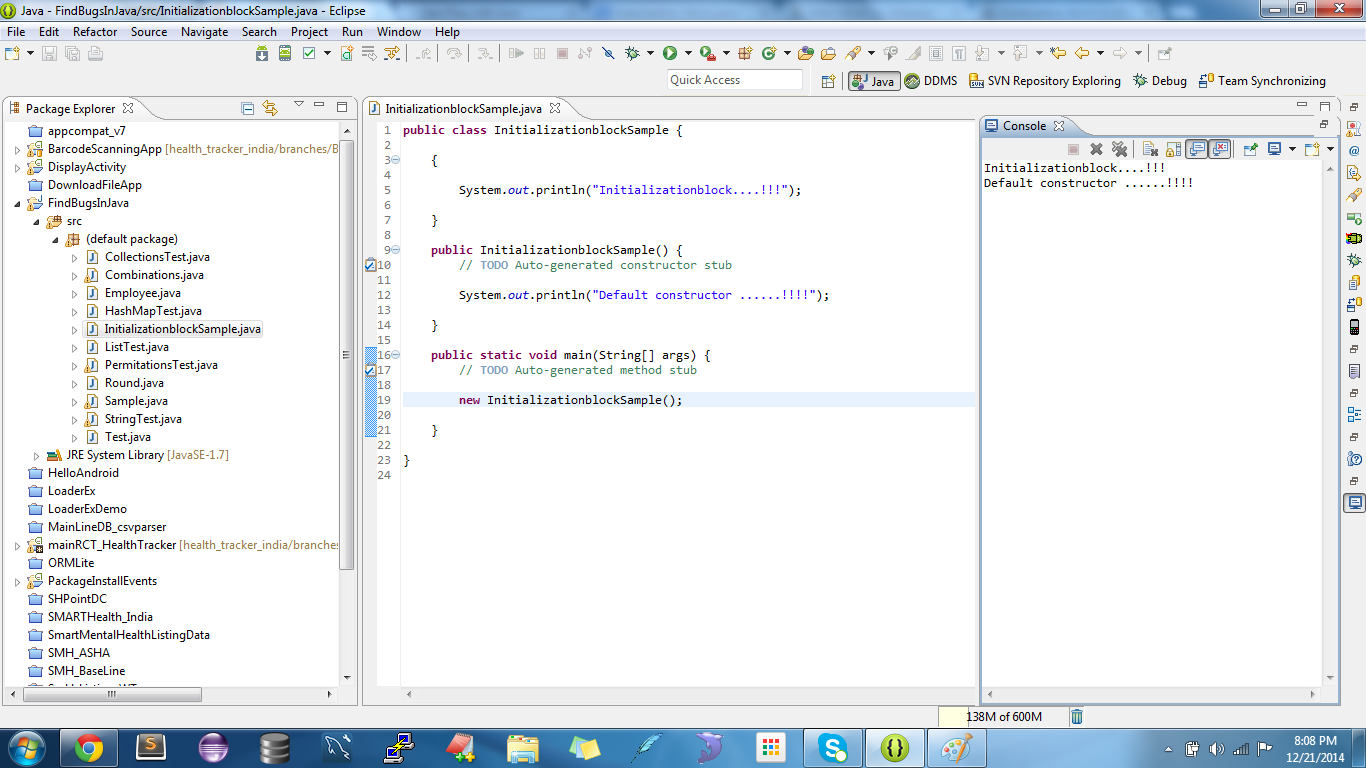This screenshot has height=768, width=1366.
Task: Select the InitializationblockSample.java editor tab
Action: 463,109
